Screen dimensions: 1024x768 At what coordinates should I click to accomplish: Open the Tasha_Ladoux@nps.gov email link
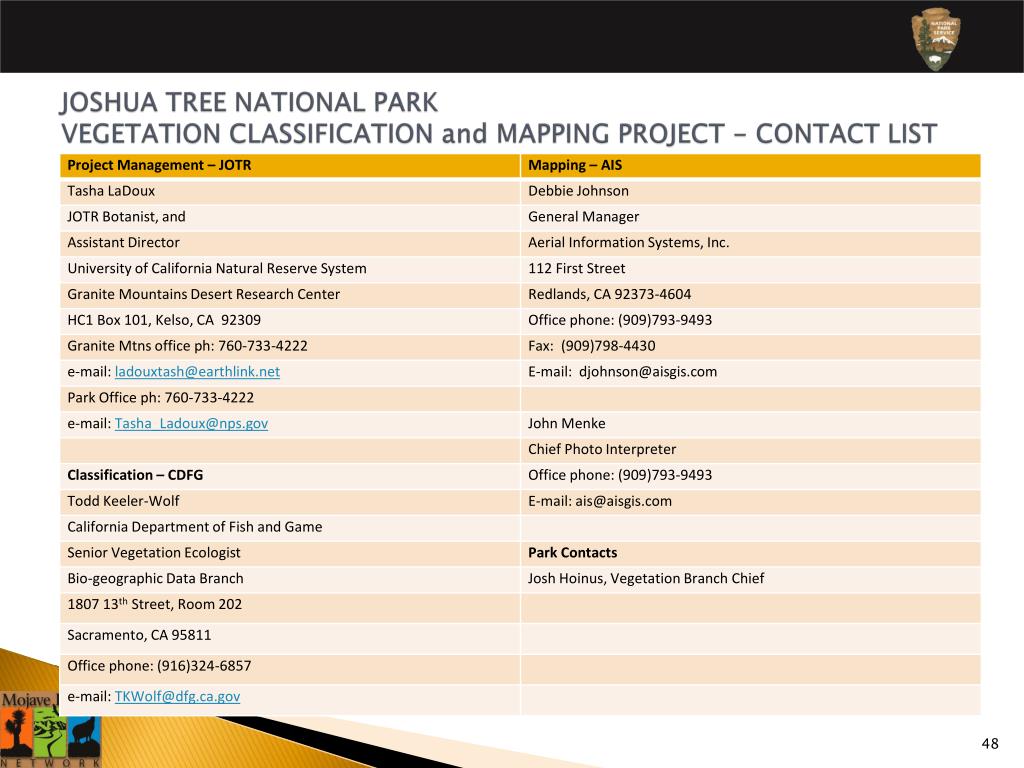pos(191,423)
